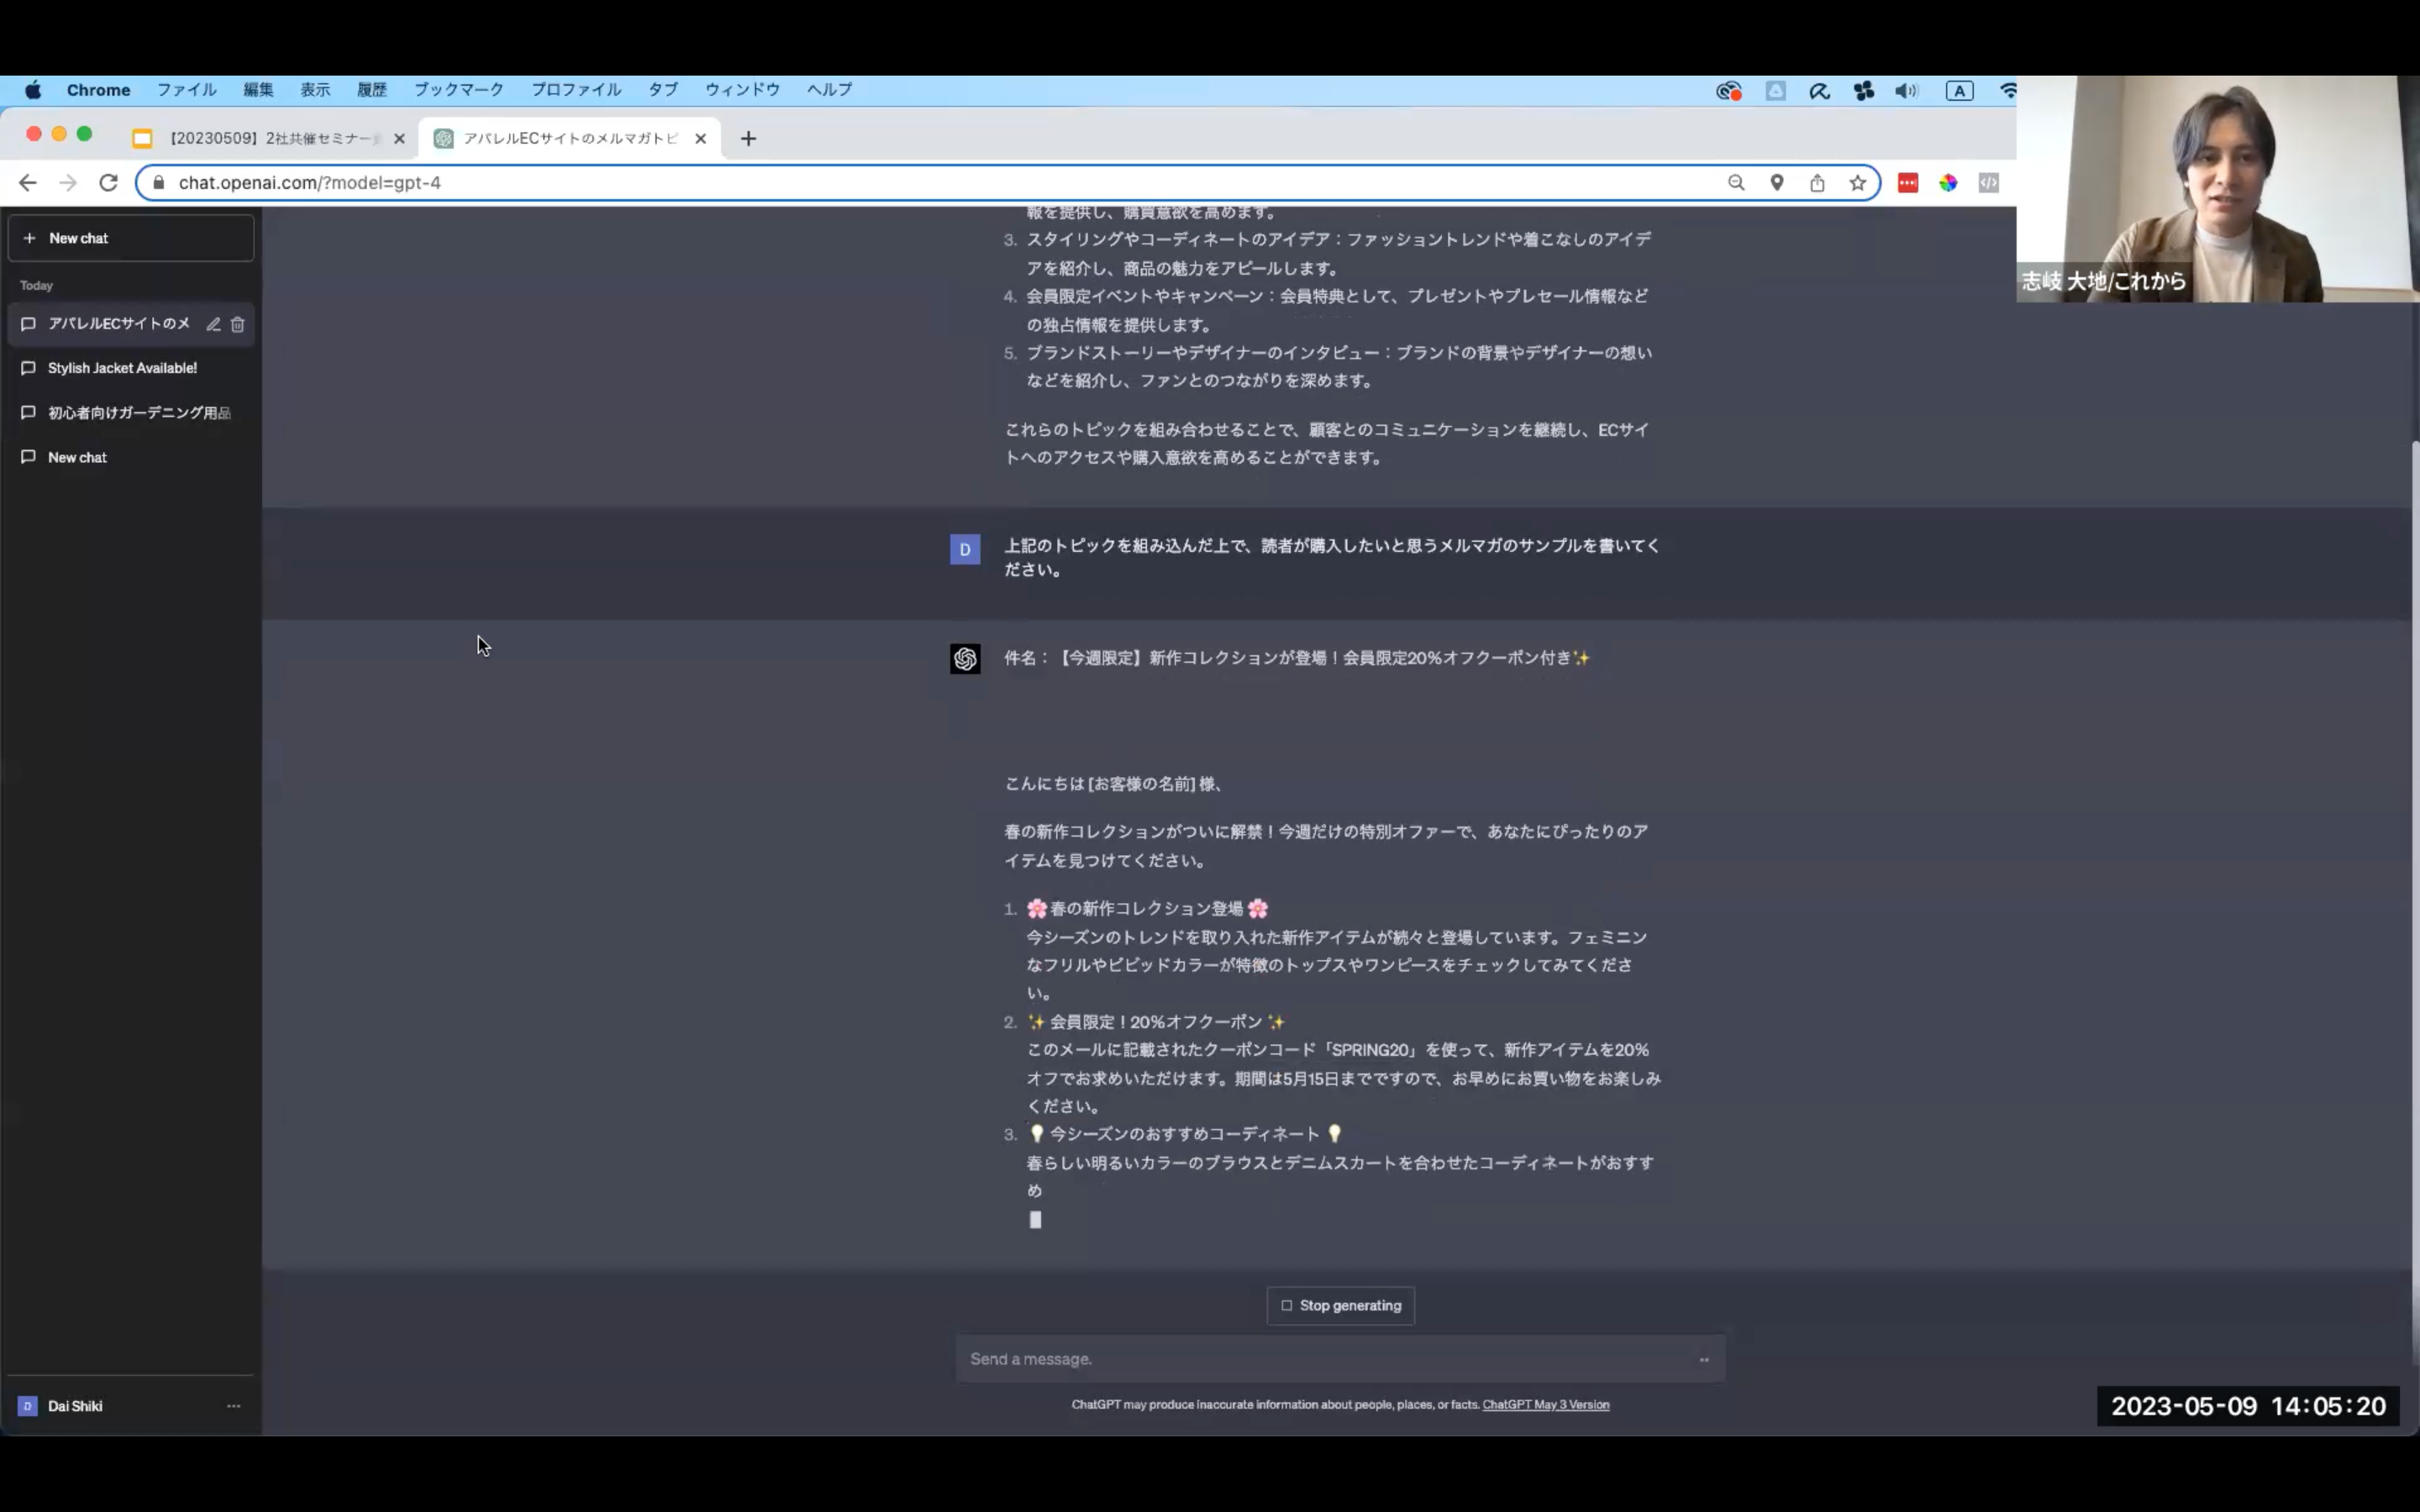Open the ブックマーク menu
The image size is (2420, 1512).
(459, 90)
